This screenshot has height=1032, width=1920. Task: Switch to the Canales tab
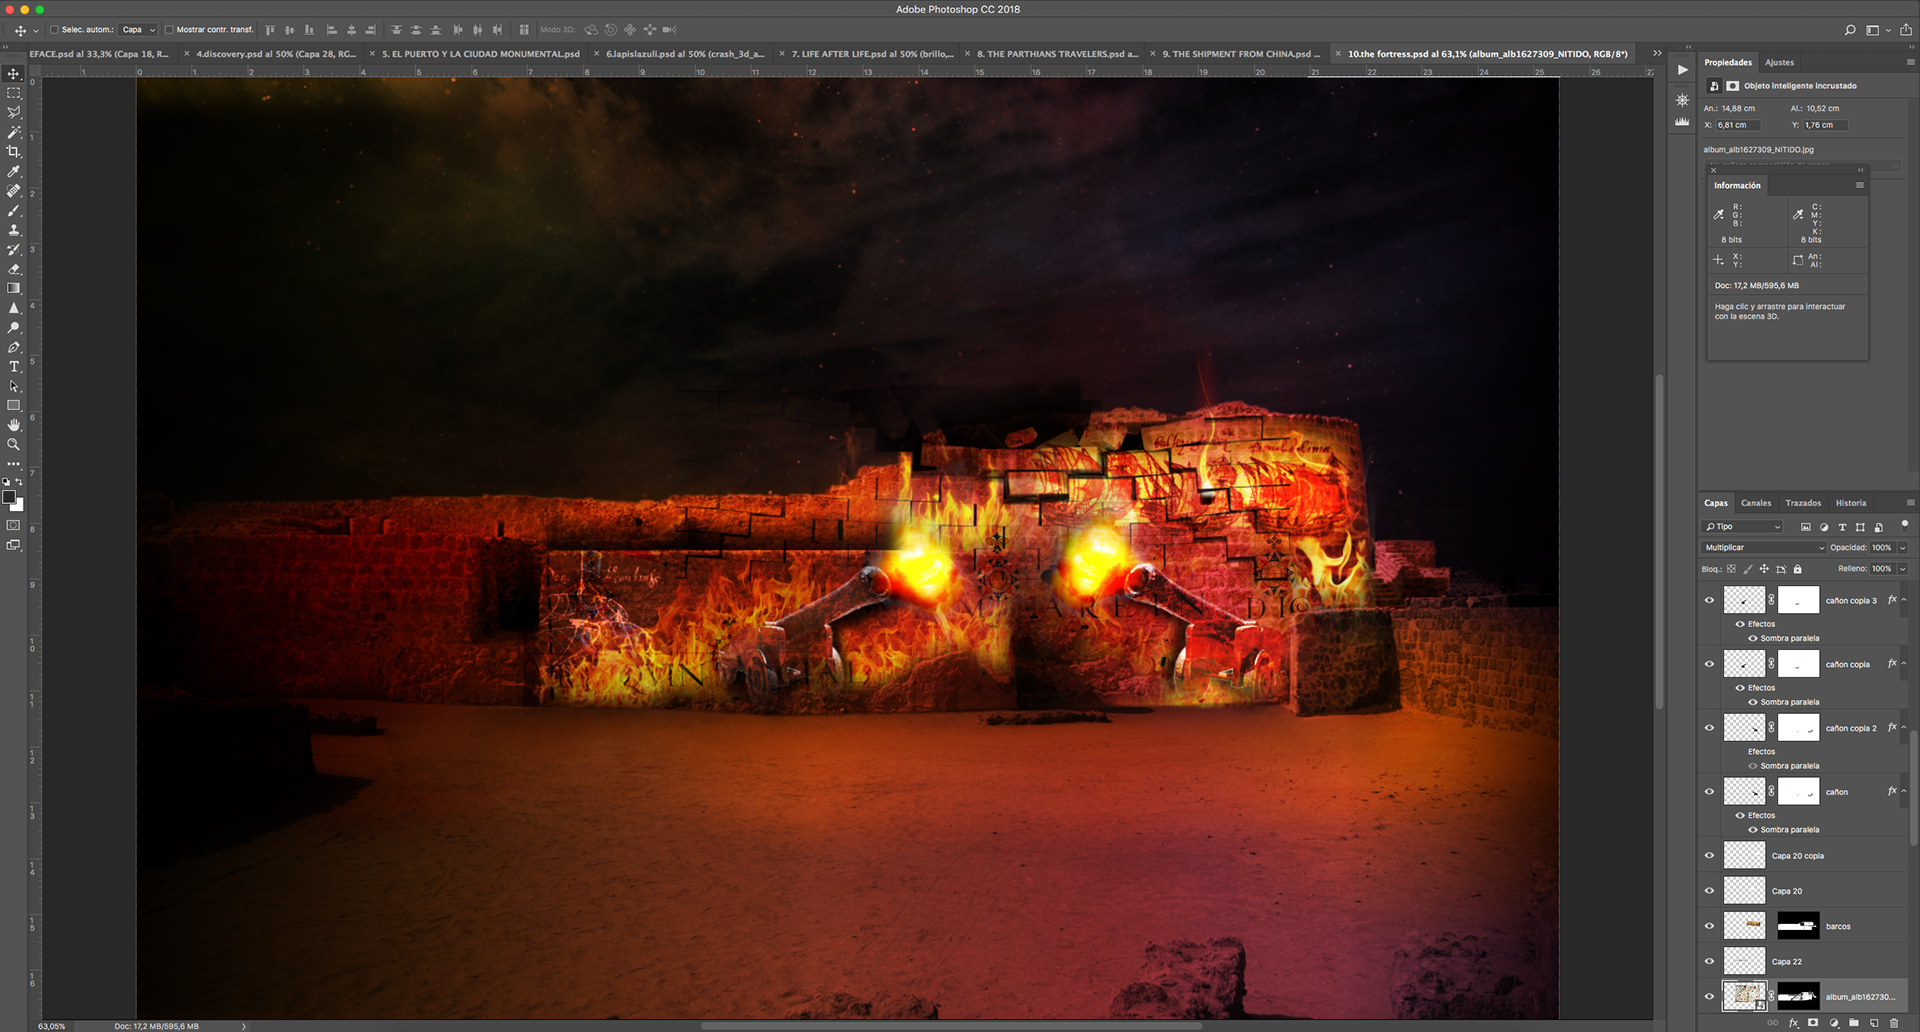1756,503
